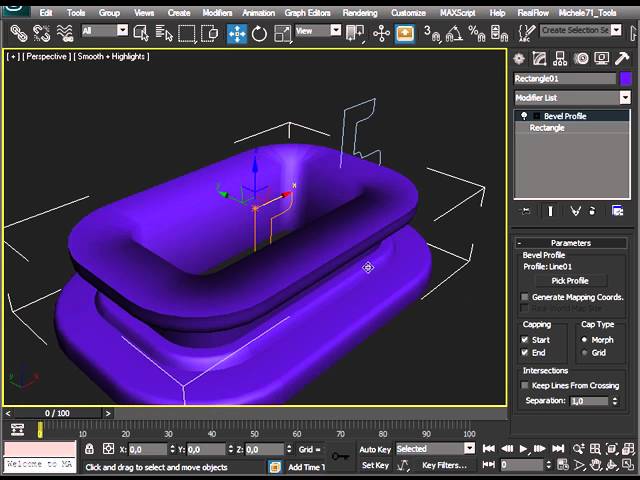Toggle the 3D Snaps icon
The image size is (640, 480).
432,33
